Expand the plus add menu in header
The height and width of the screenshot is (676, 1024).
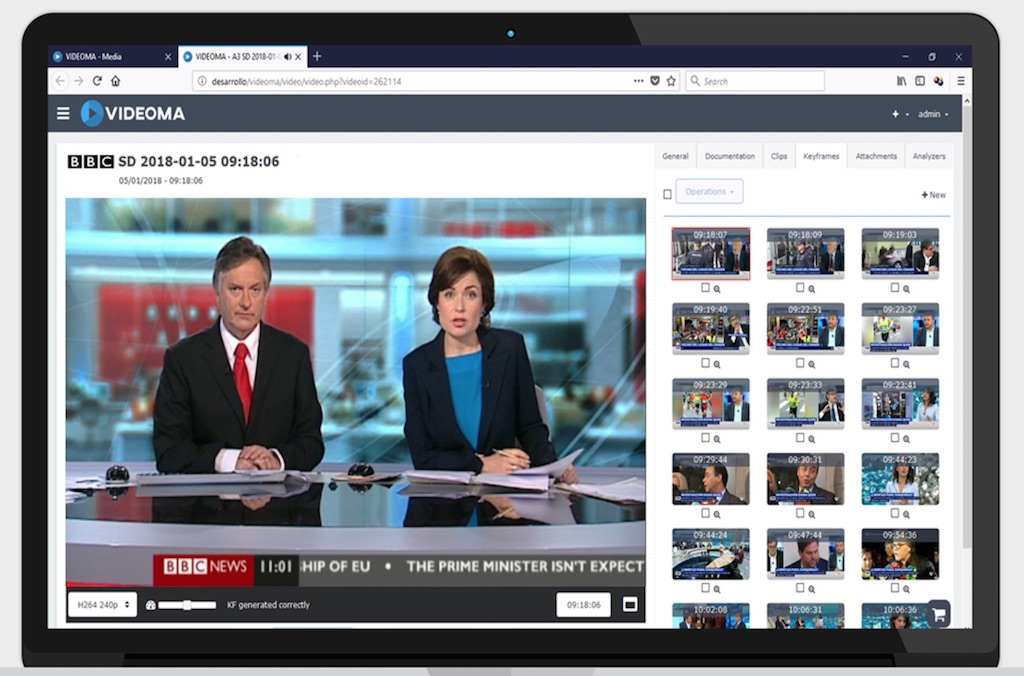(x=900, y=114)
